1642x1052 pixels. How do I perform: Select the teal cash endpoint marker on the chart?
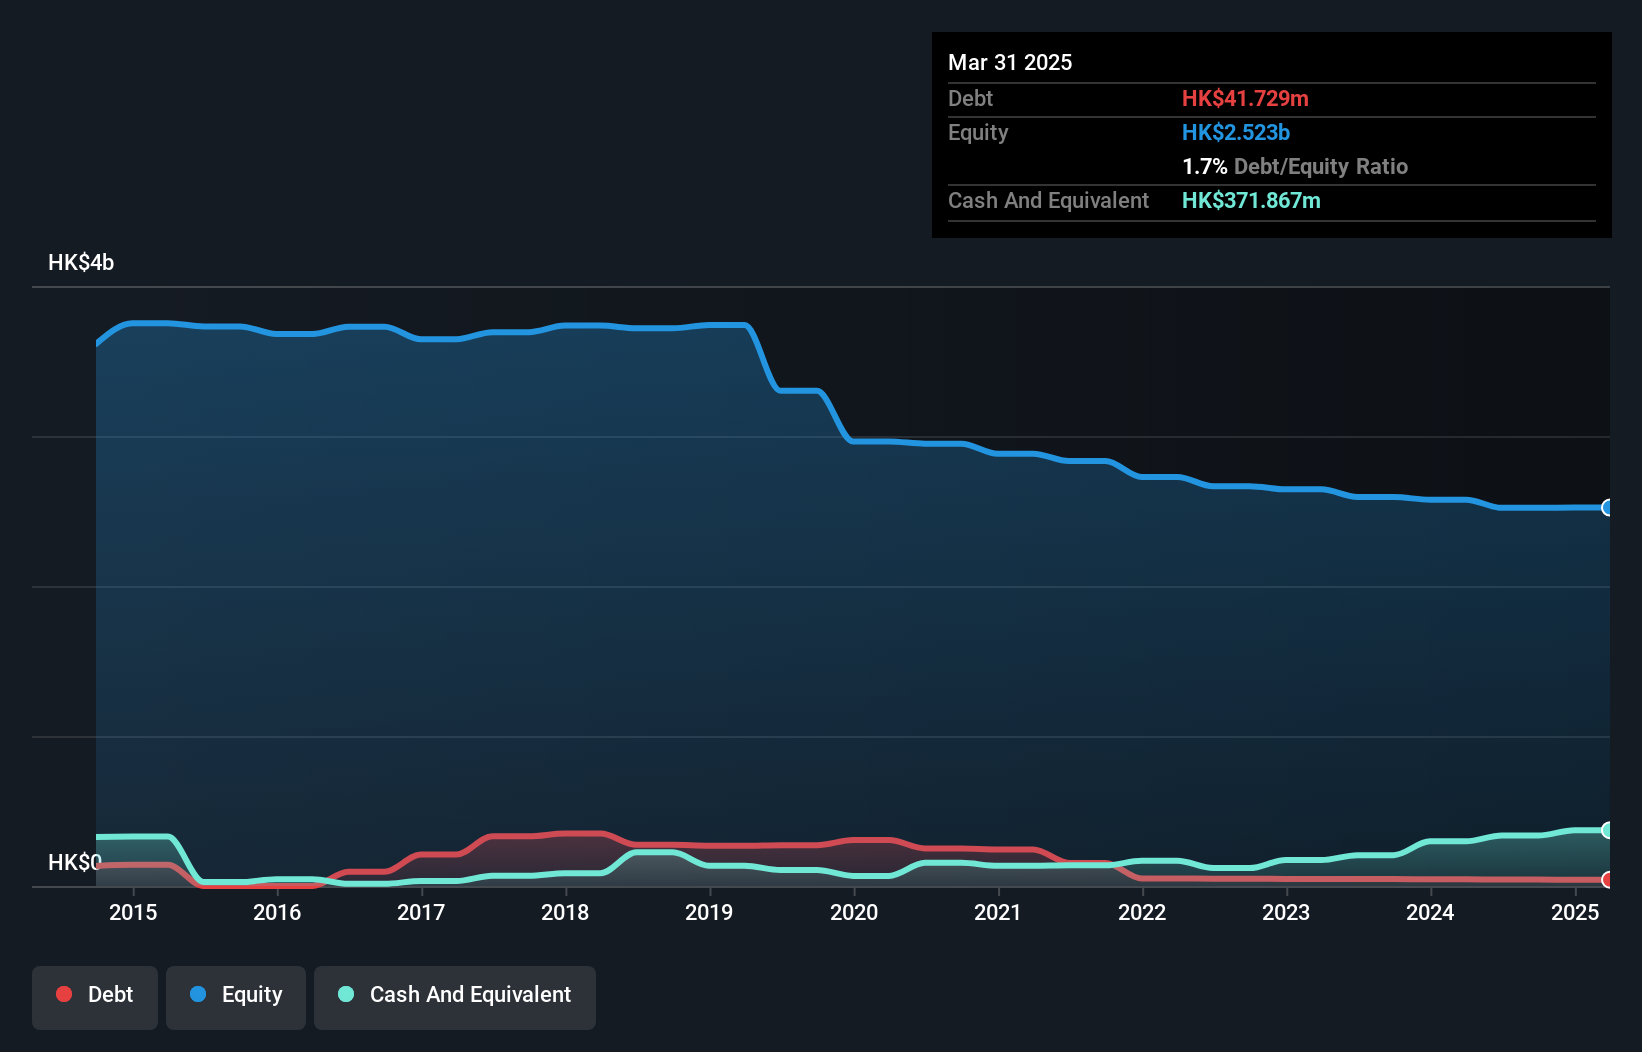pyautogui.click(x=1606, y=829)
